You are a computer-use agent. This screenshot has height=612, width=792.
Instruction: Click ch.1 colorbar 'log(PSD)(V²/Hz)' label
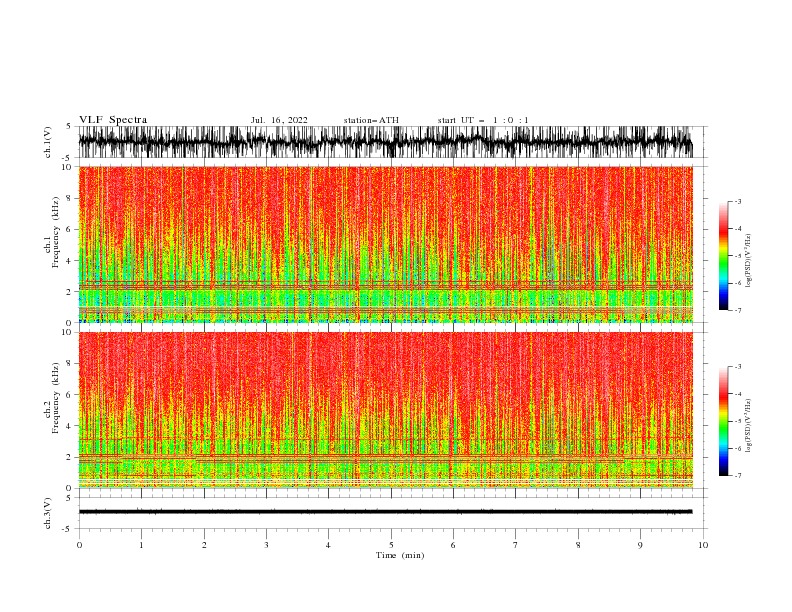coord(748,261)
